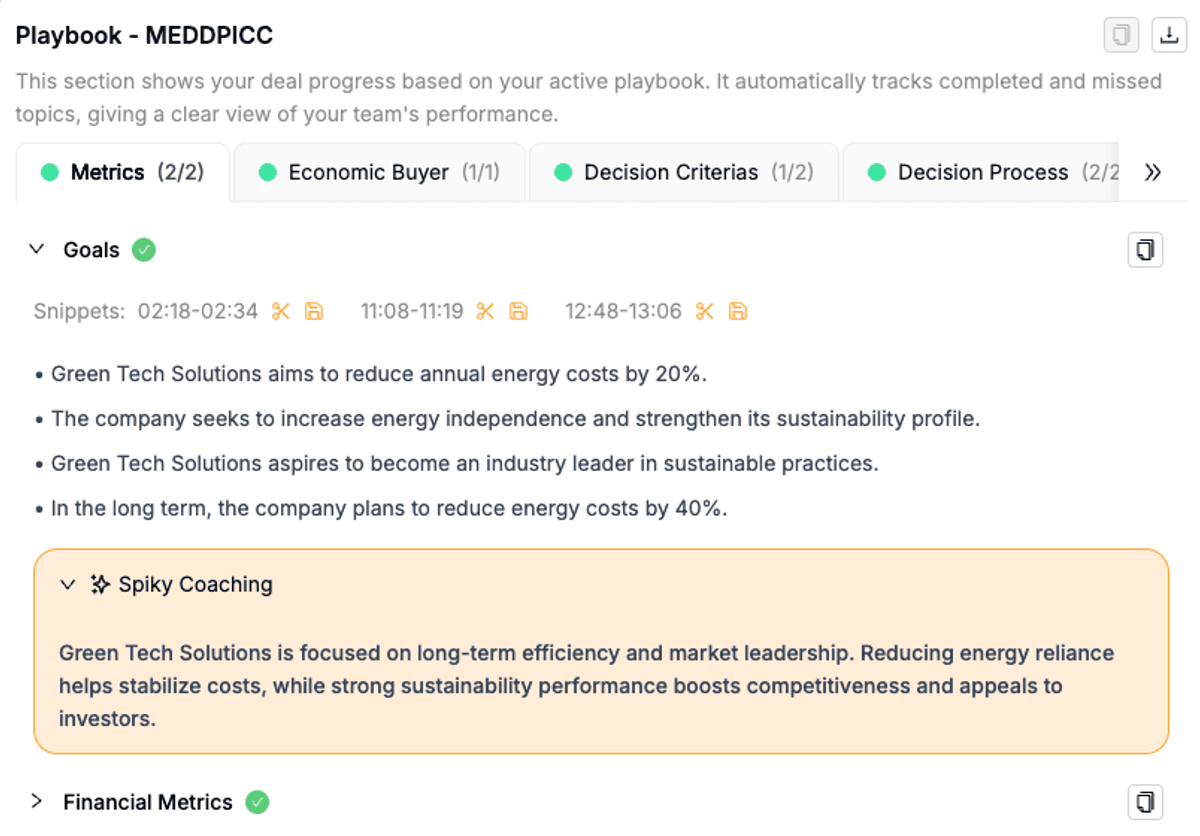This screenshot has width=1200, height=836.
Task: Cut the 12:48-13:06 snippet with scissors icon
Action: pos(705,311)
